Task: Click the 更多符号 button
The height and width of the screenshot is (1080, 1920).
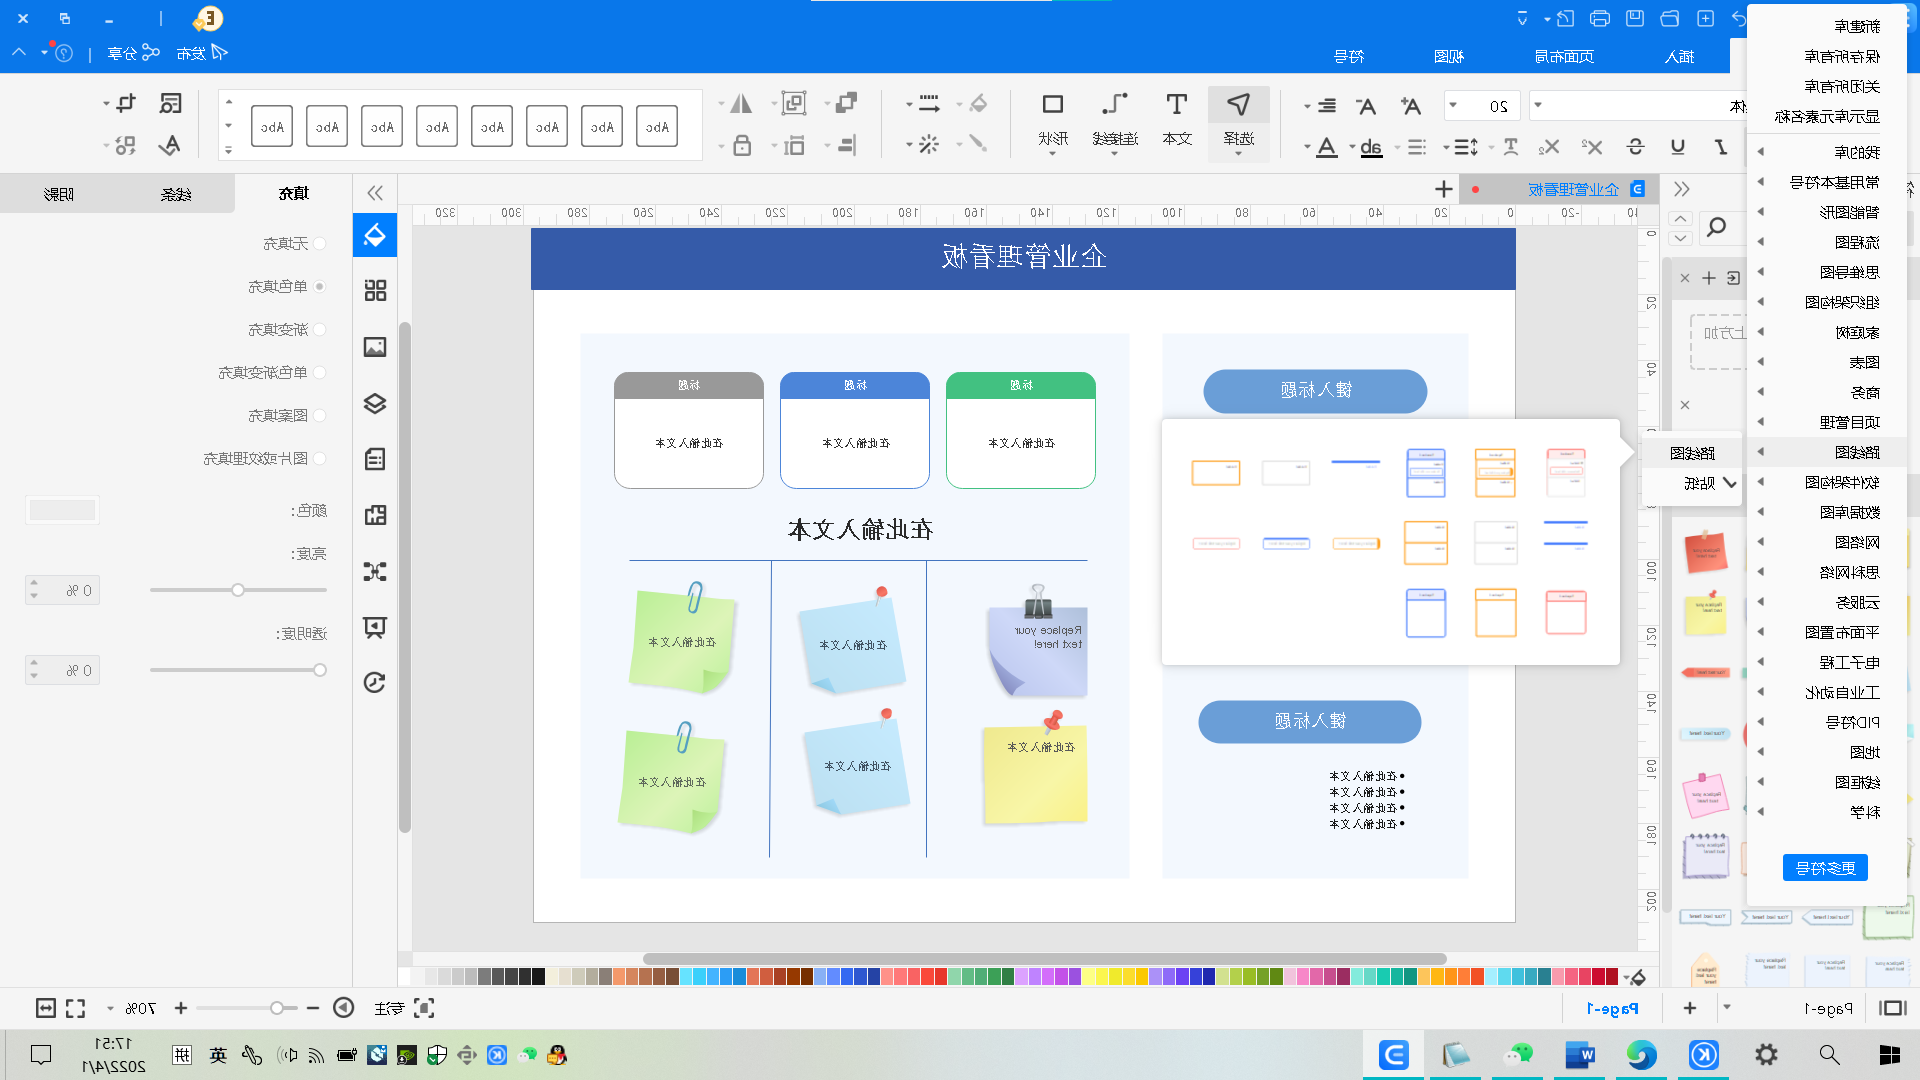Action: coord(1825,868)
